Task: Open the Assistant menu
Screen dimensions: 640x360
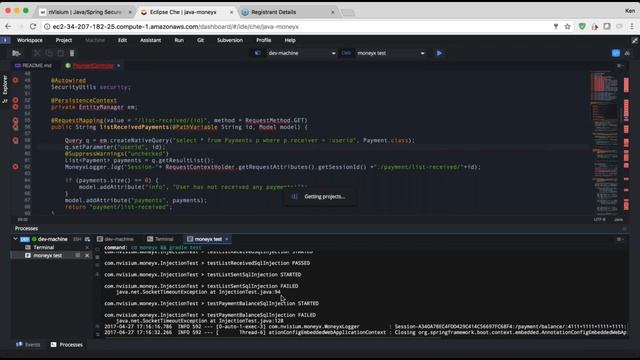Action: [151, 40]
